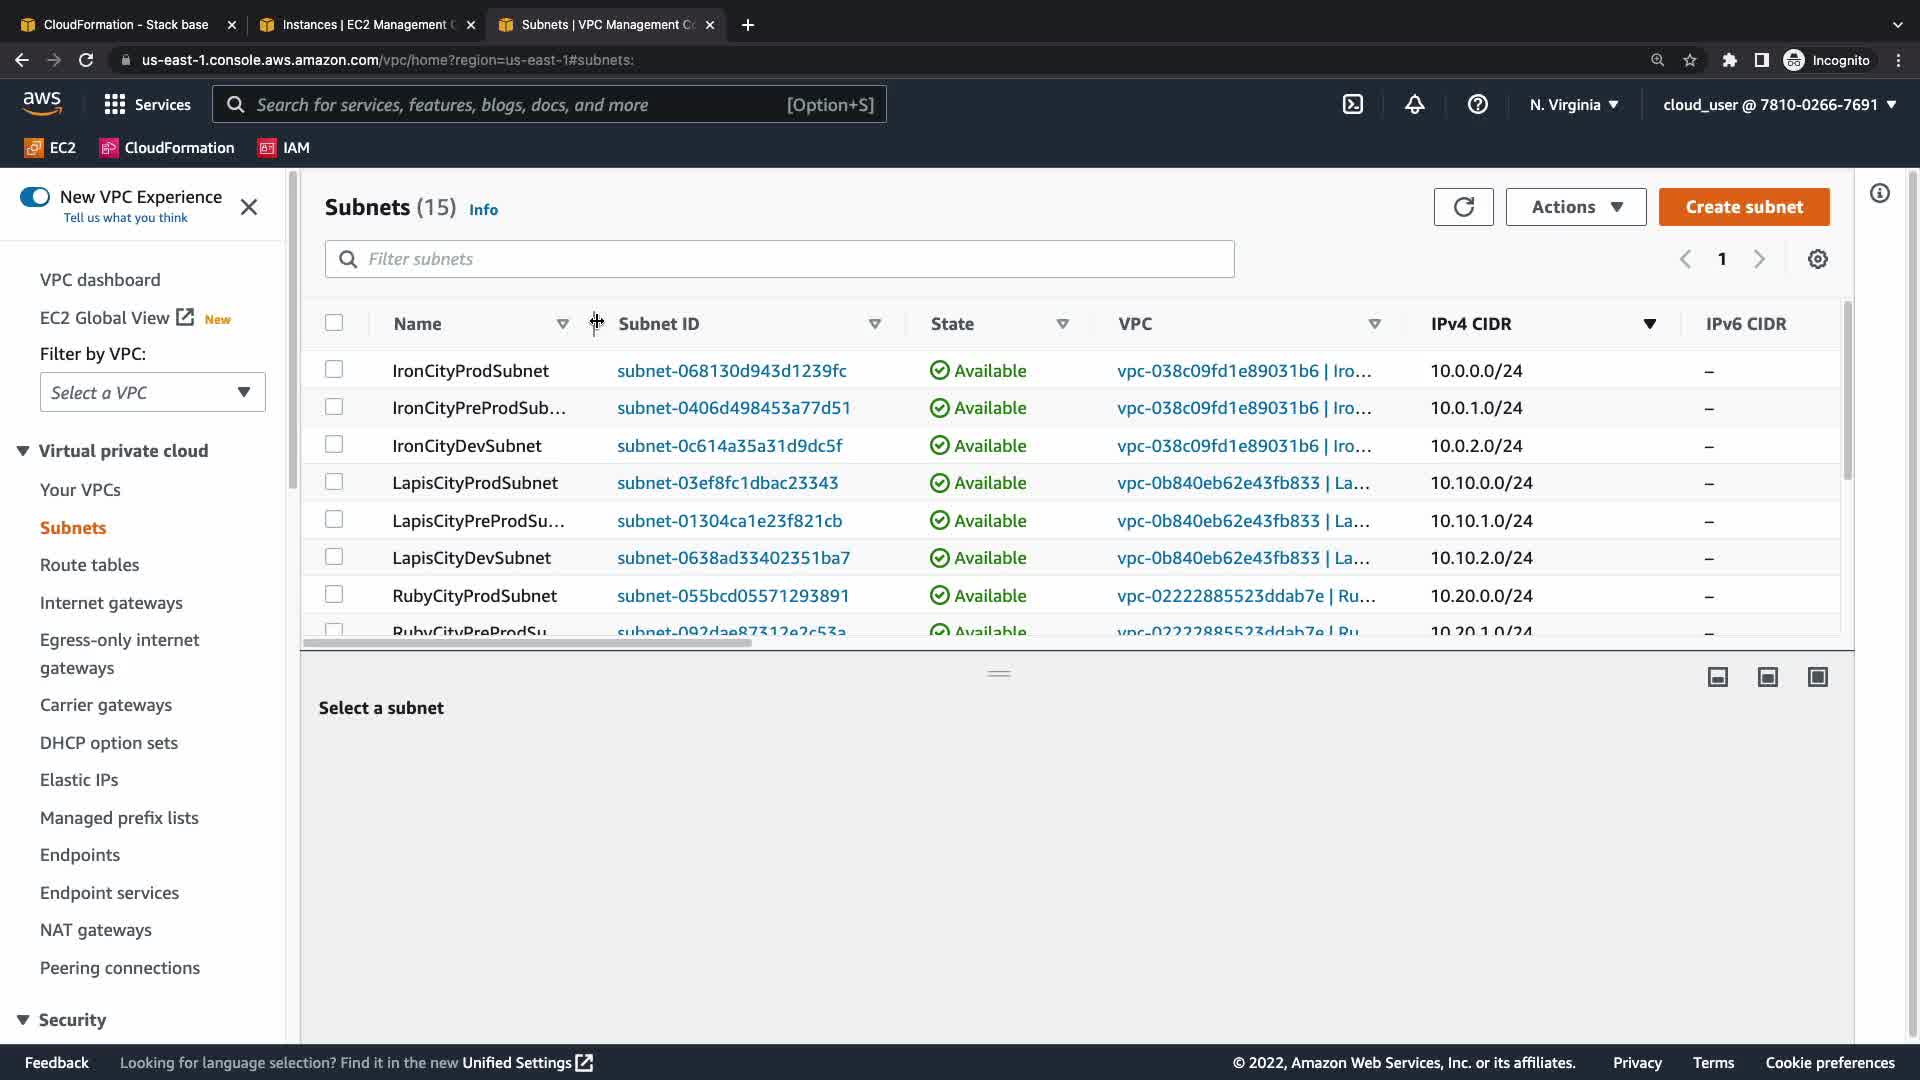Refresh the subnets table
1920x1080 pixels.
(1463, 207)
